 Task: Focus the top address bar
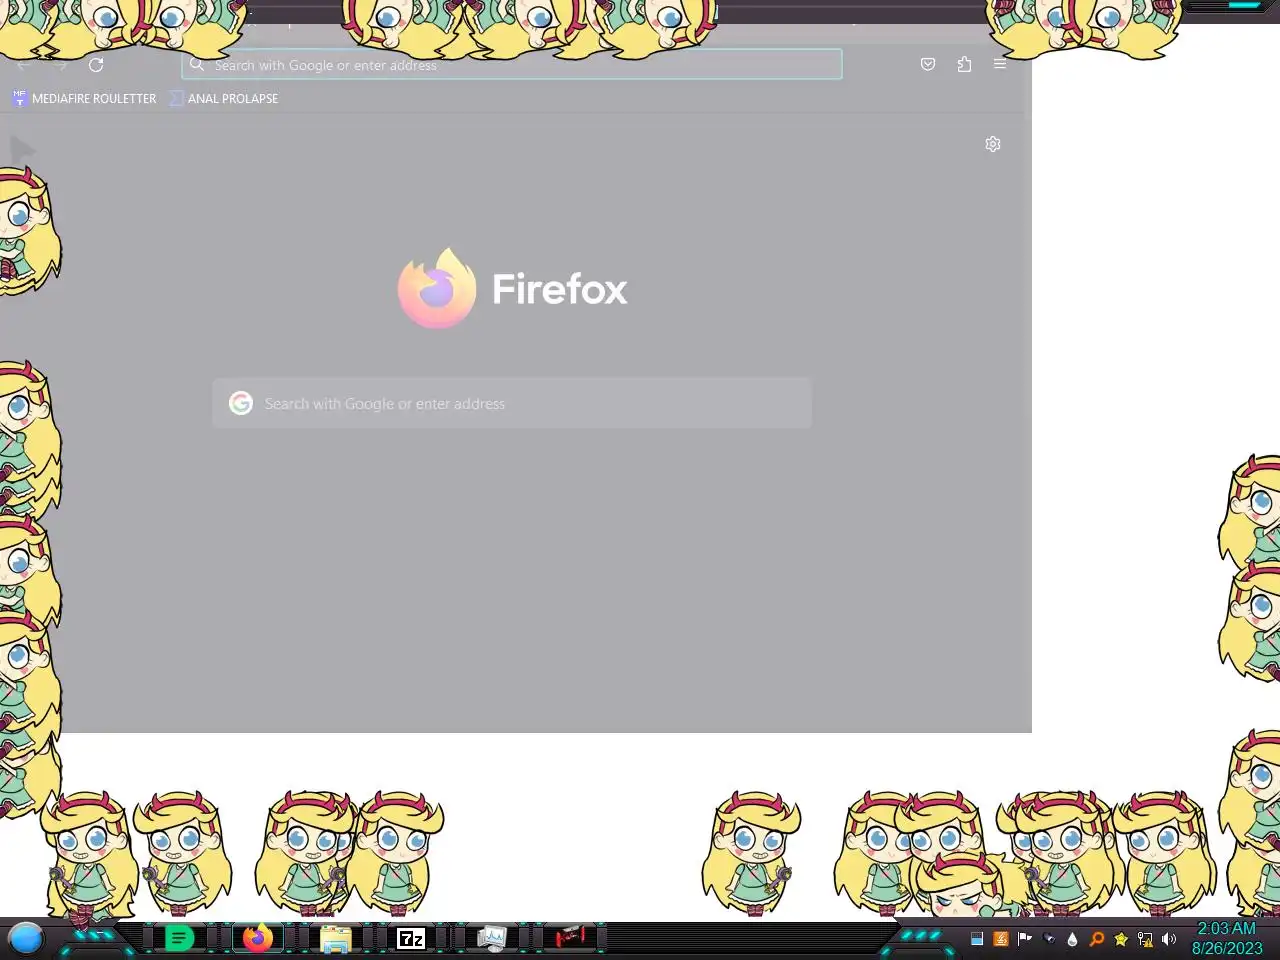512,65
